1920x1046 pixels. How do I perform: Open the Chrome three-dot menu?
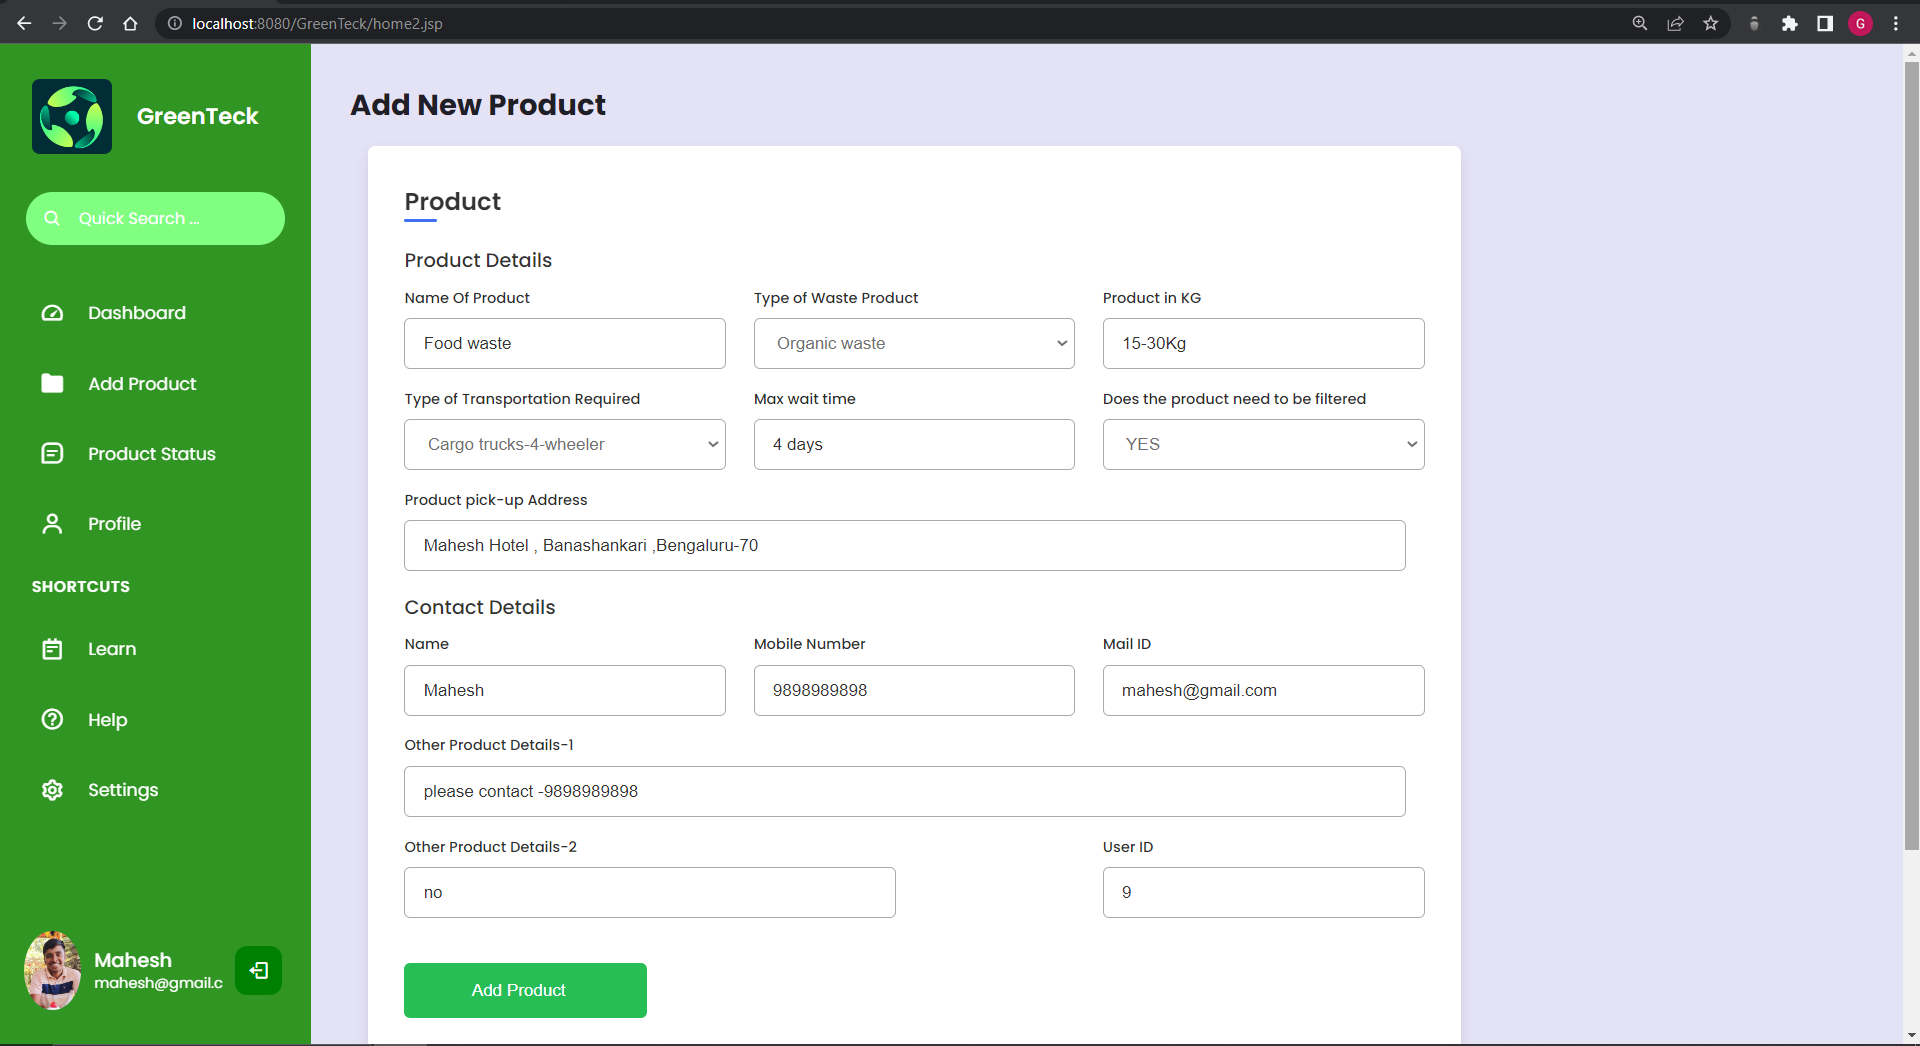[1897, 23]
